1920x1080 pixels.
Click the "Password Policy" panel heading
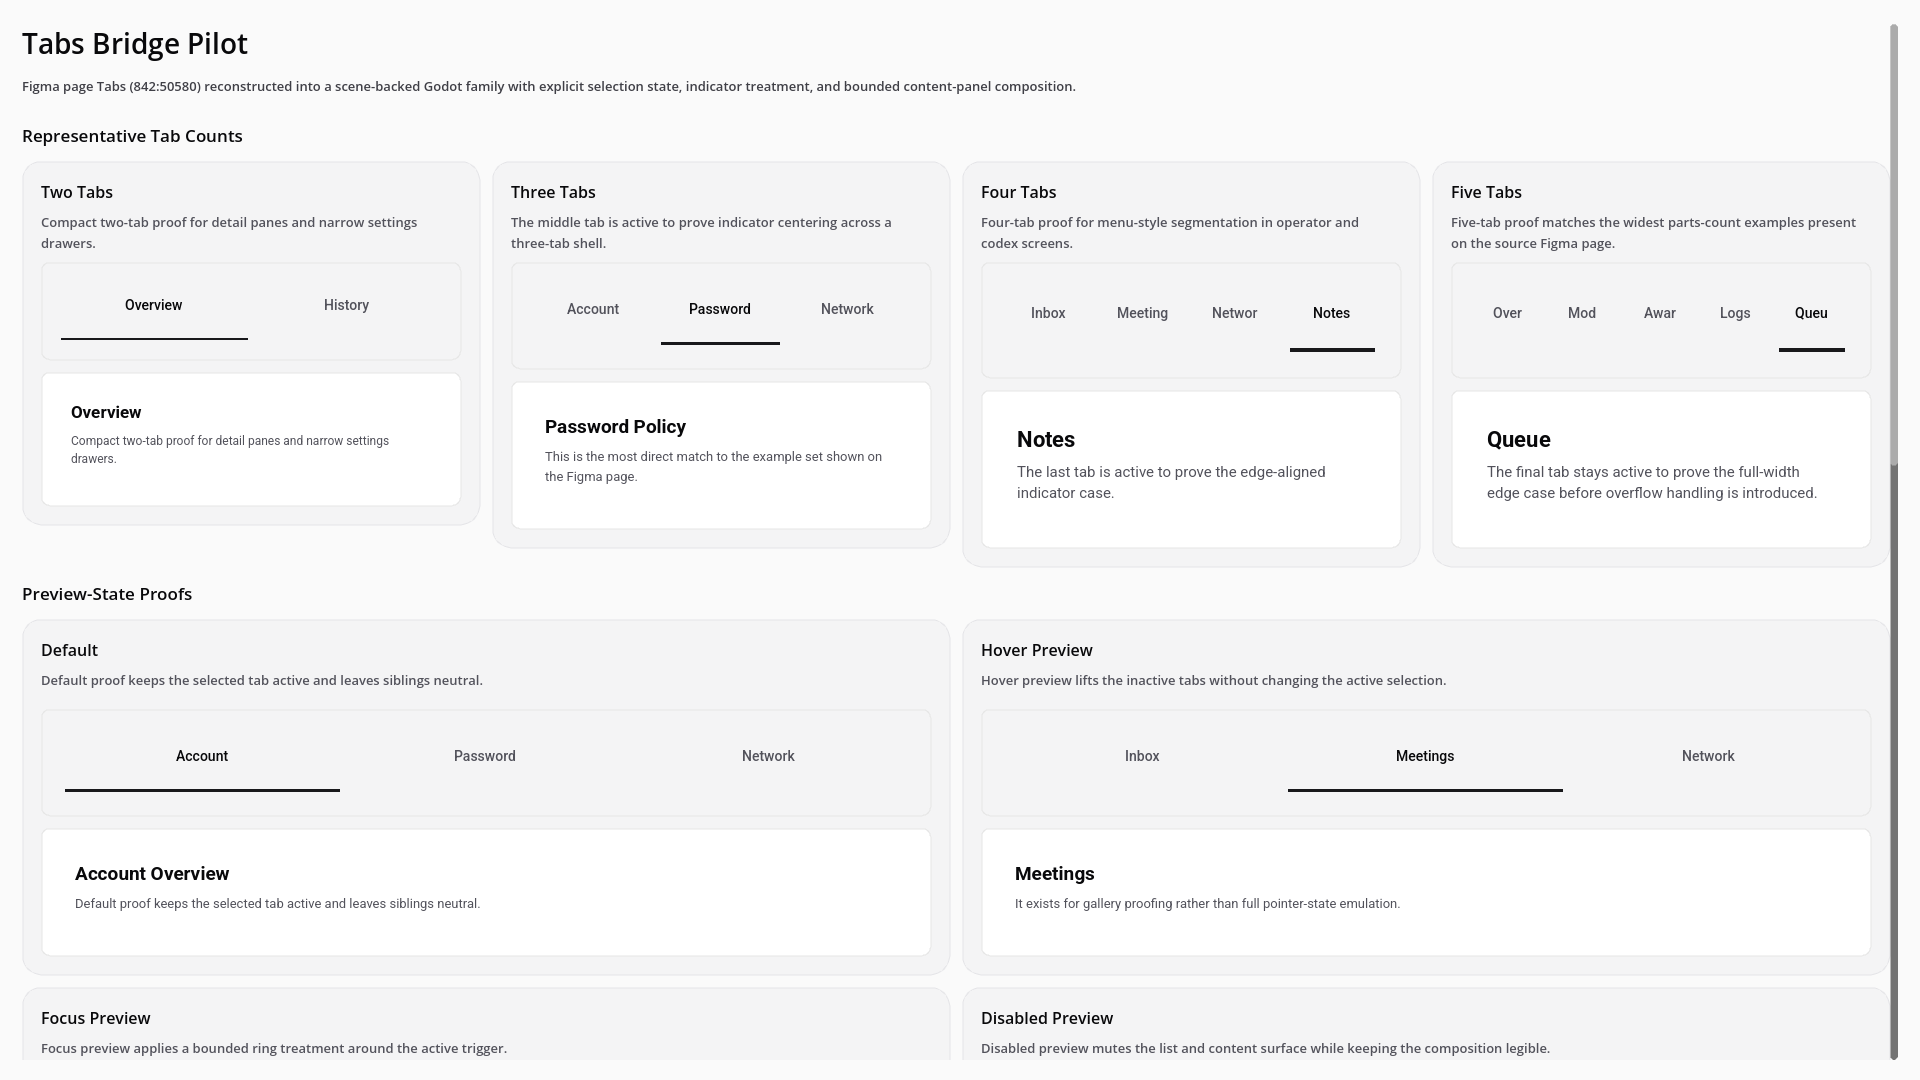(615, 427)
